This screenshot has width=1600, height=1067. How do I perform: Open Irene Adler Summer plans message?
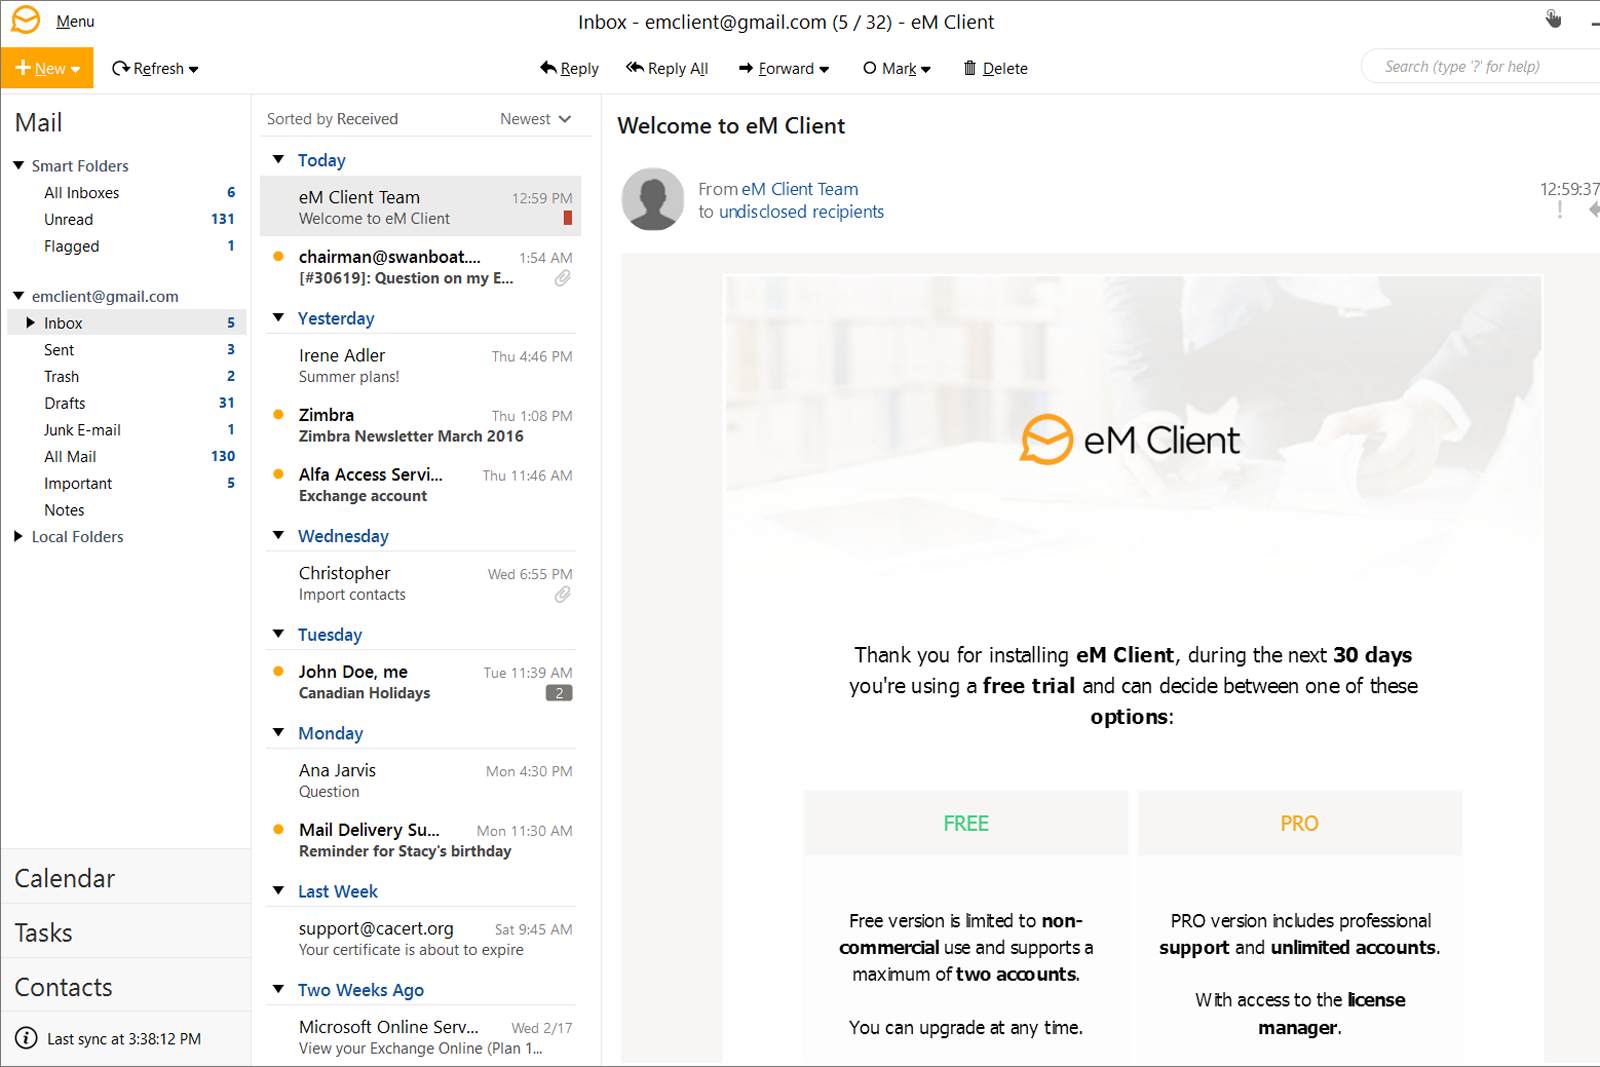click(x=420, y=365)
